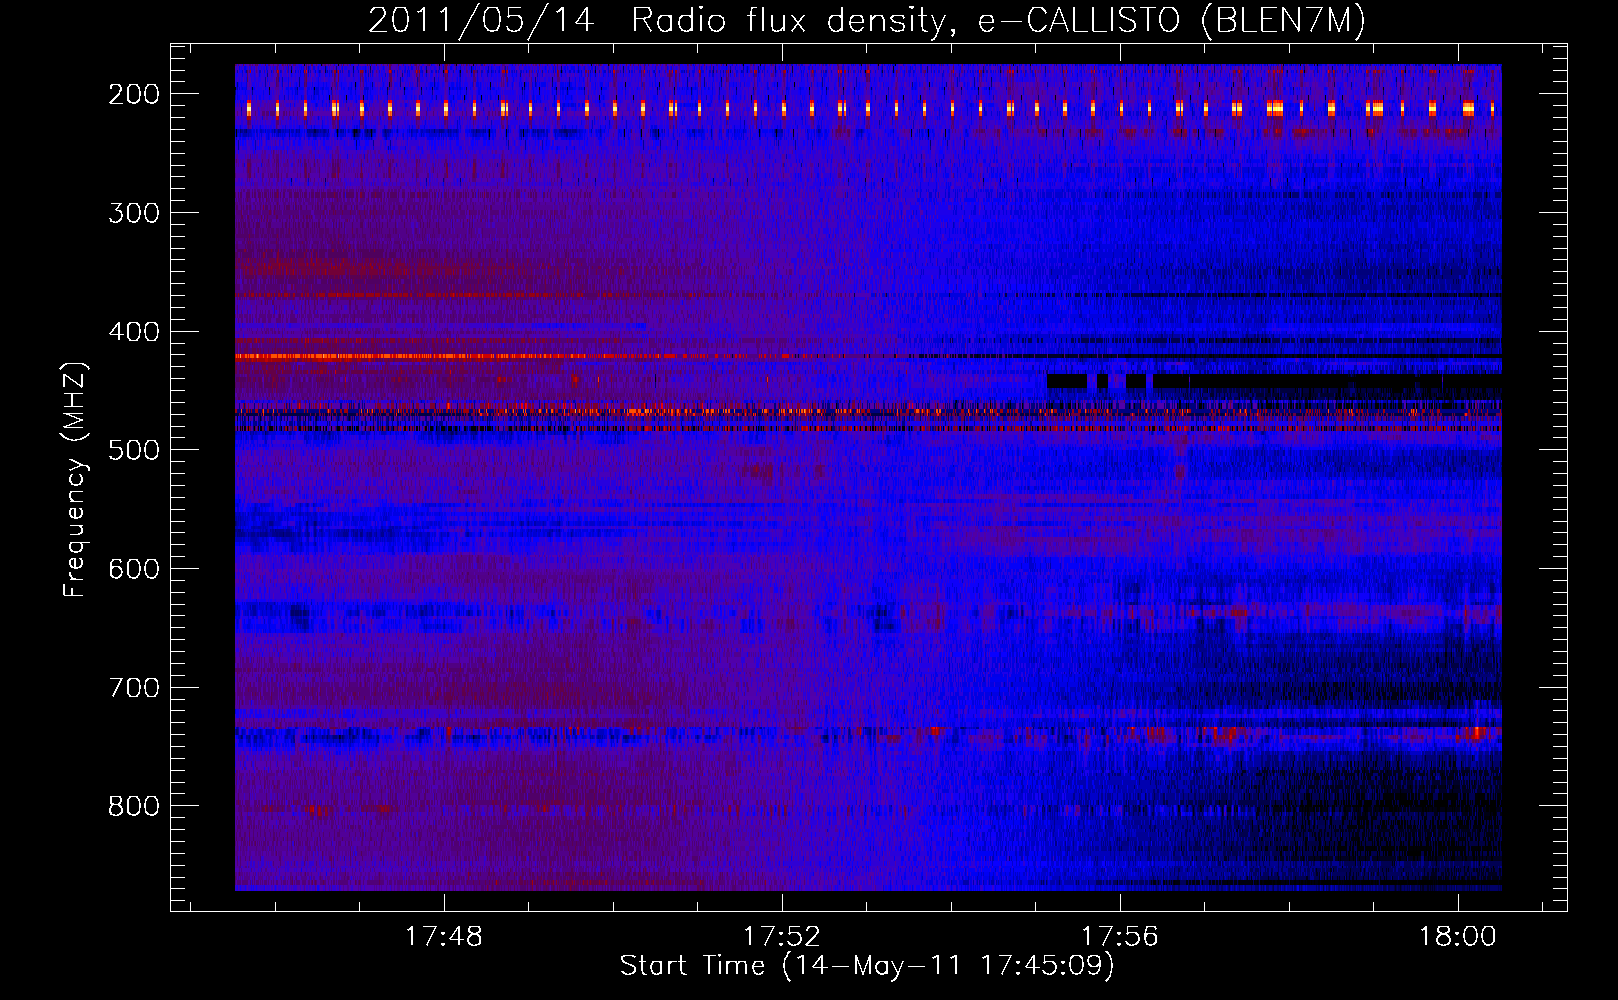Click the 17:56 time tick label
Screen dimensions: 1618x1000
click(x=1120, y=936)
